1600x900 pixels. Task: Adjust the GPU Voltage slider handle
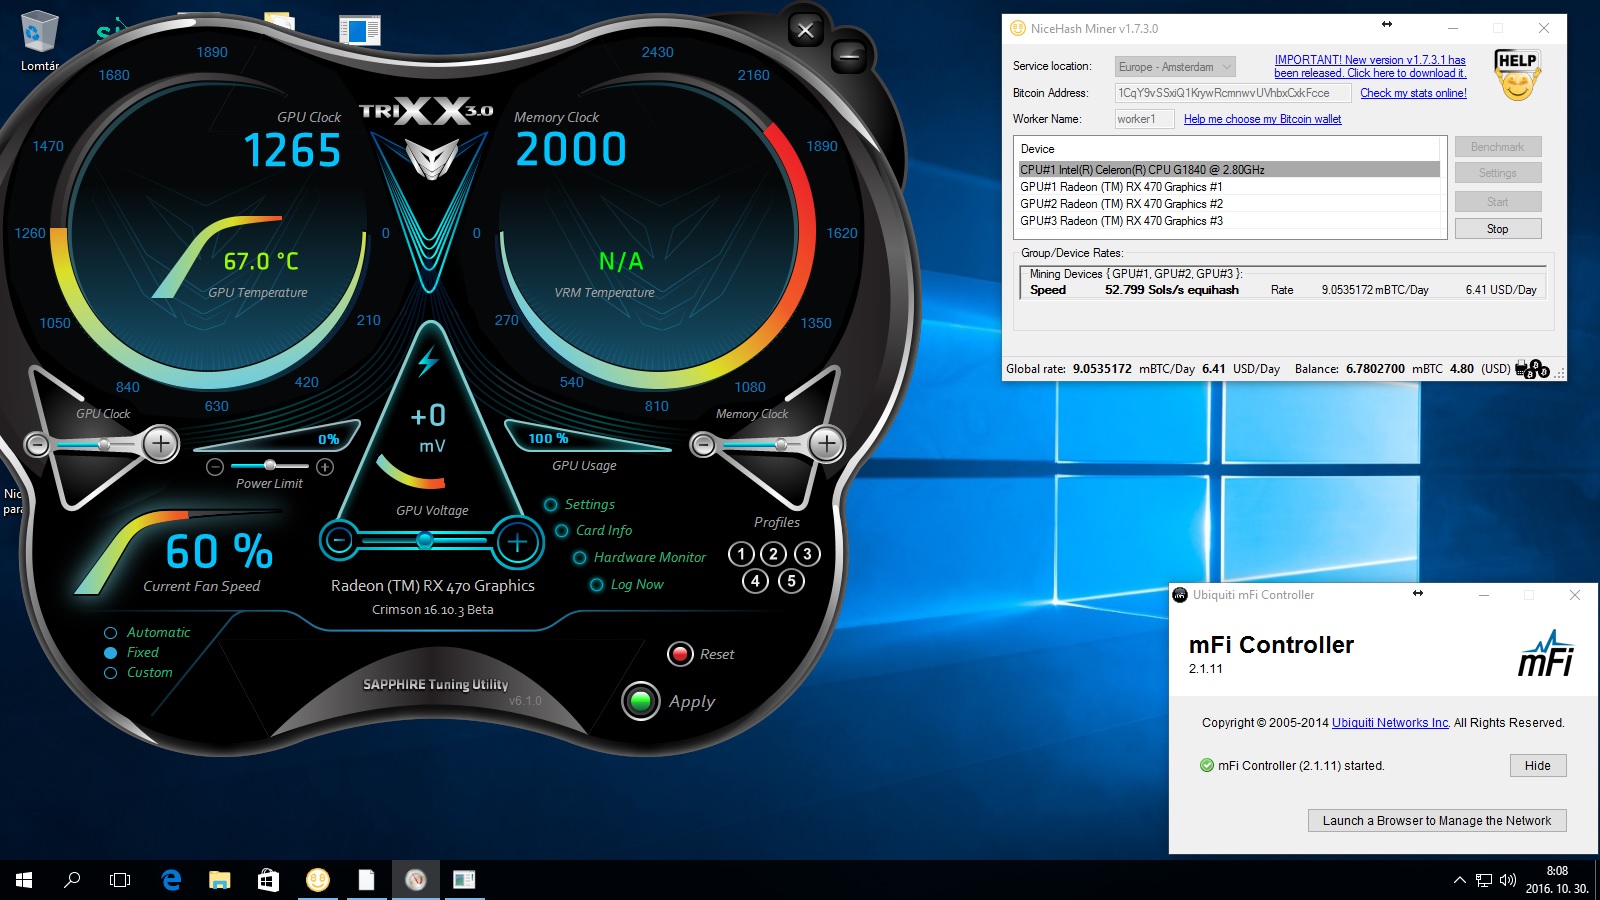point(425,541)
